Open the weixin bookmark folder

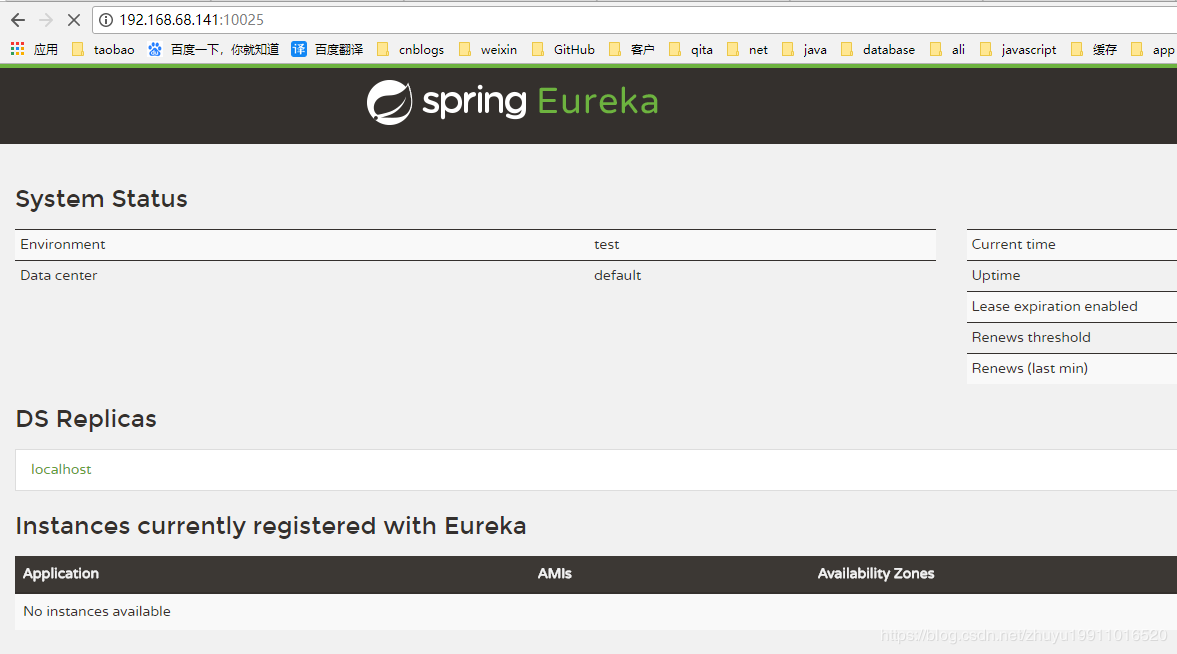point(488,50)
